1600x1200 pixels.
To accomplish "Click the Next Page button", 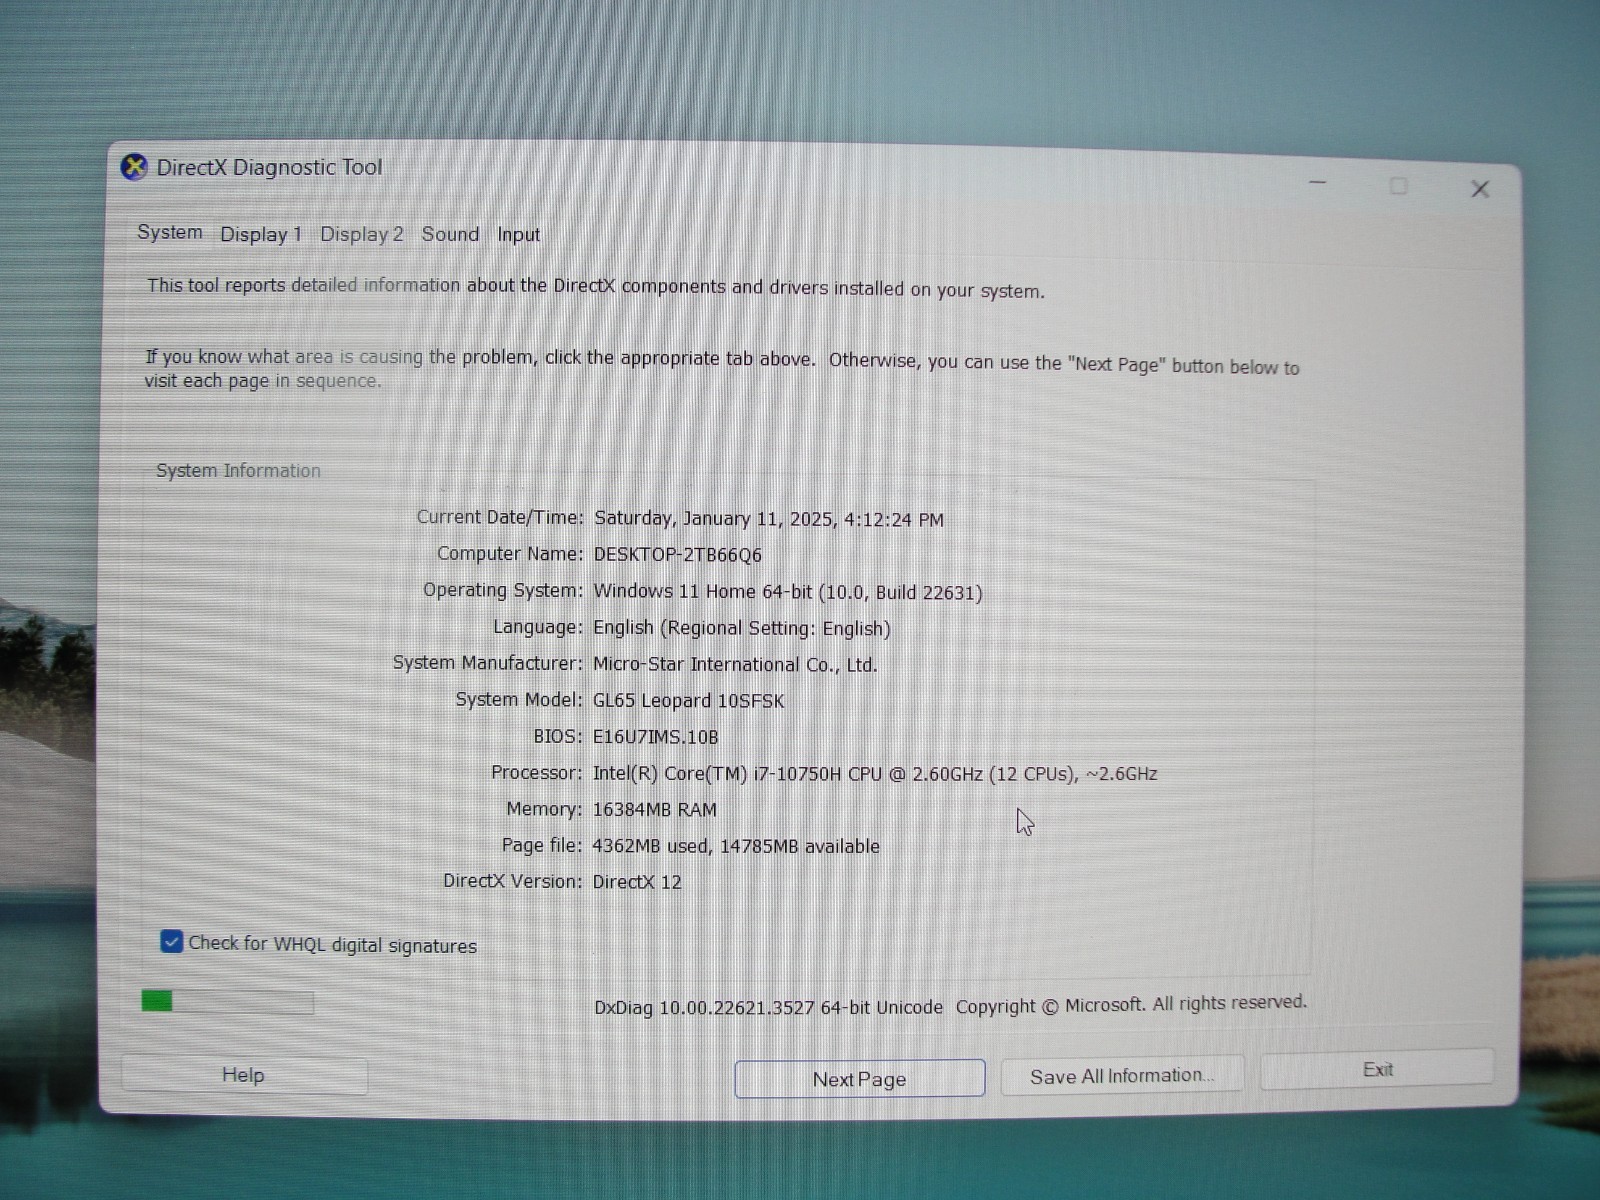I will click(x=859, y=1079).
